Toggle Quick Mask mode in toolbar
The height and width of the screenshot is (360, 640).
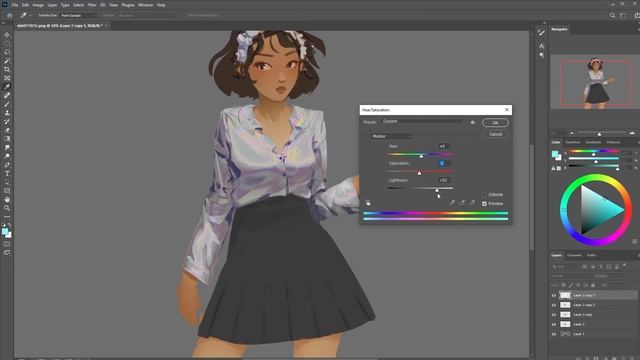(x=7, y=244)
